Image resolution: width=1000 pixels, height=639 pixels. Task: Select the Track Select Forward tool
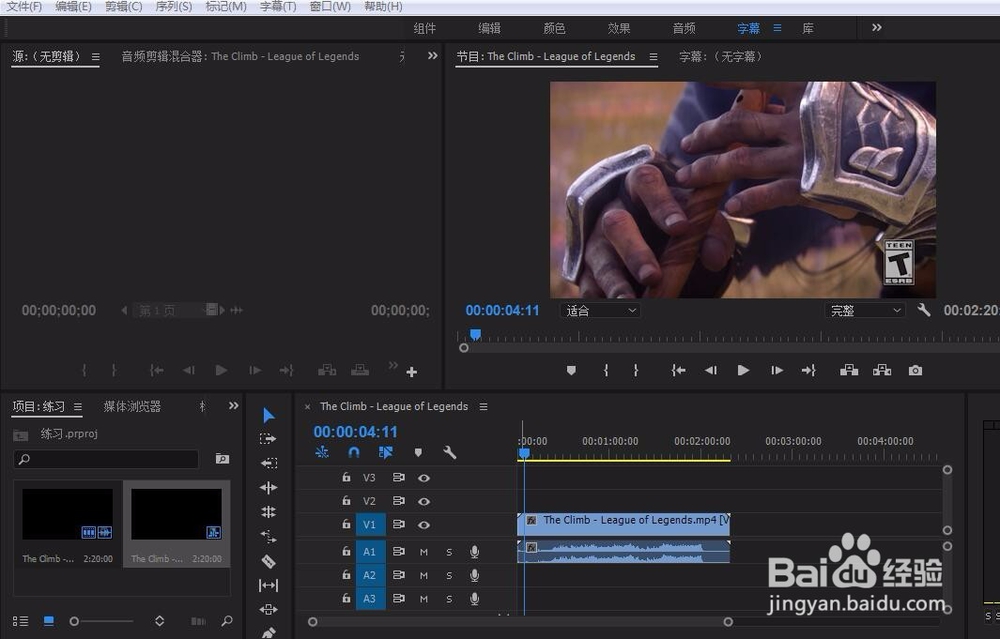(268, 439)
